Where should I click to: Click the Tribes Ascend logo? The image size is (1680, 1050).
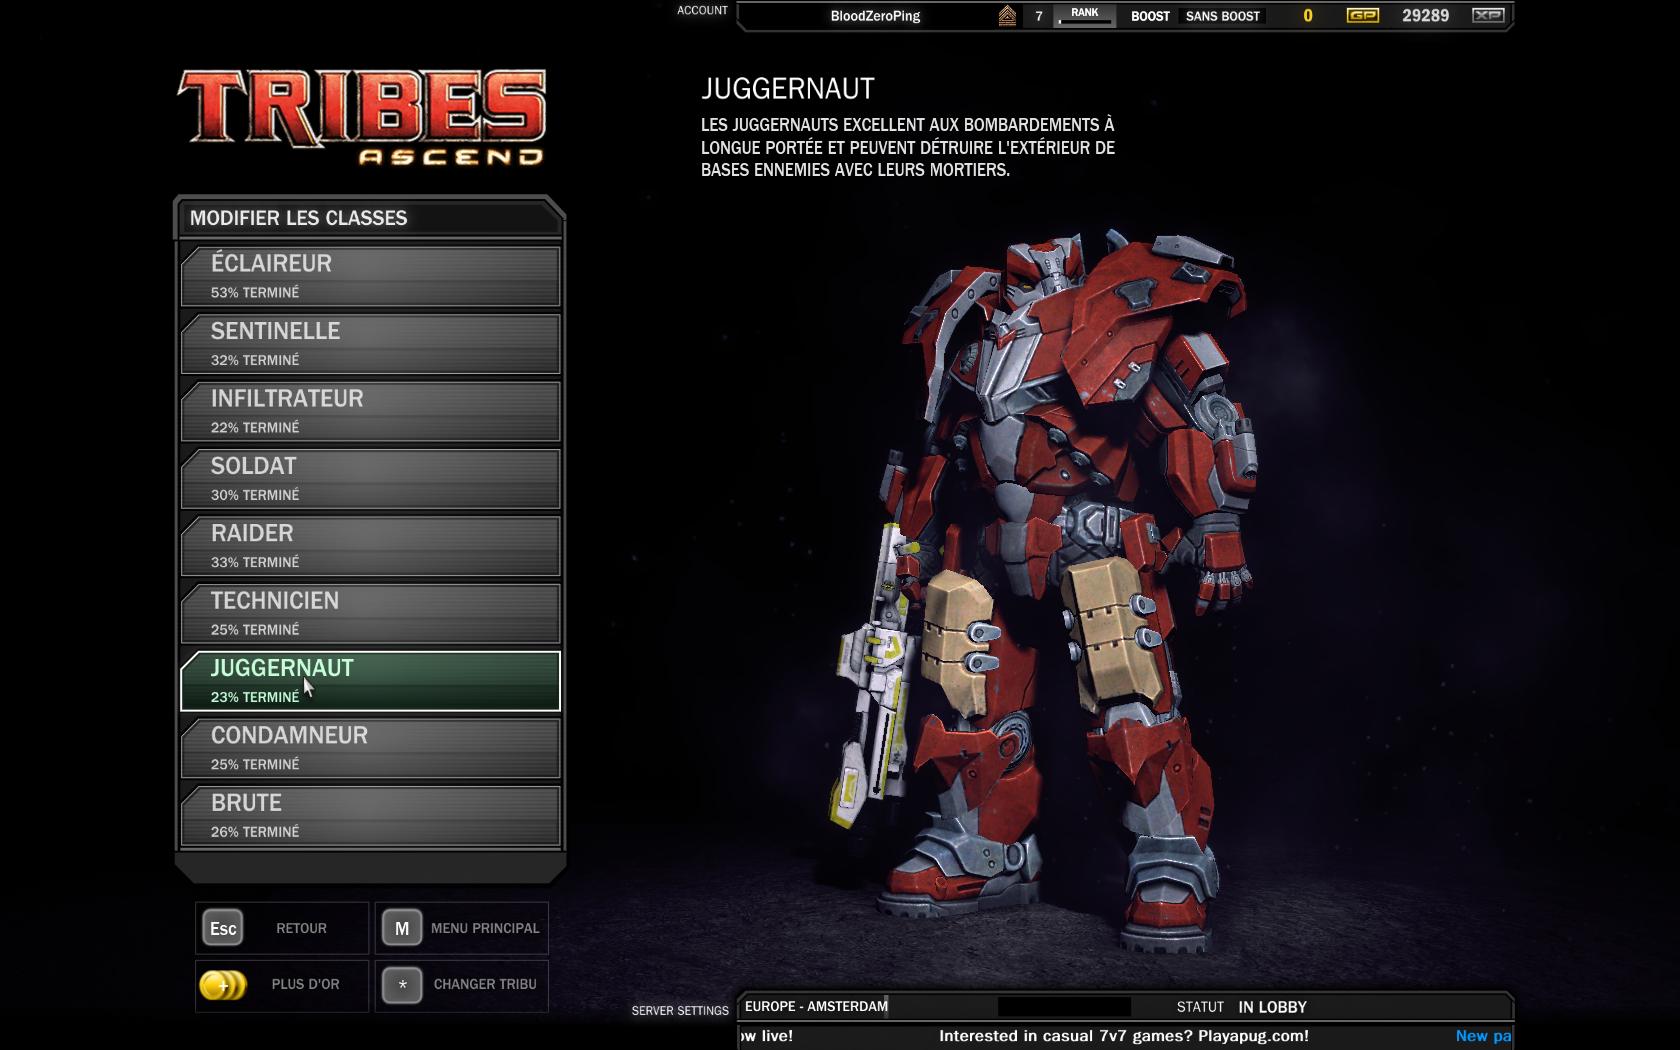point(362,117)
